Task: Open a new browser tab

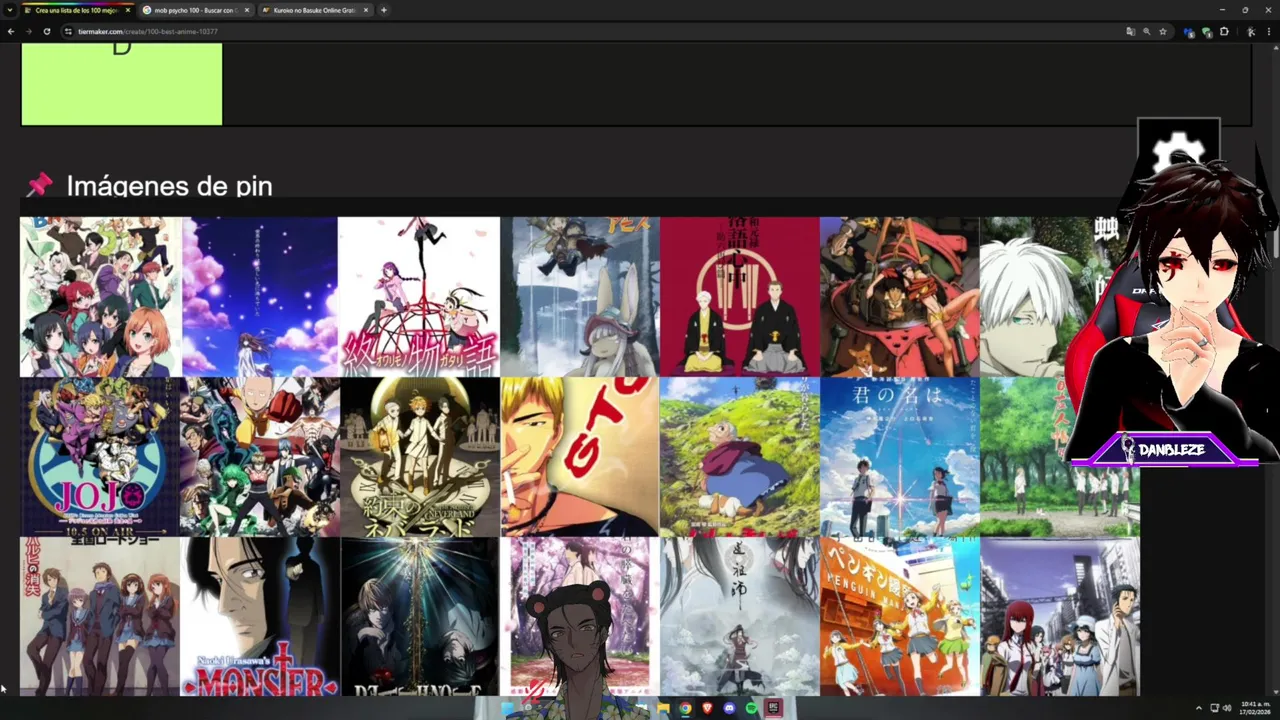Action: click(x=384, y=10)
